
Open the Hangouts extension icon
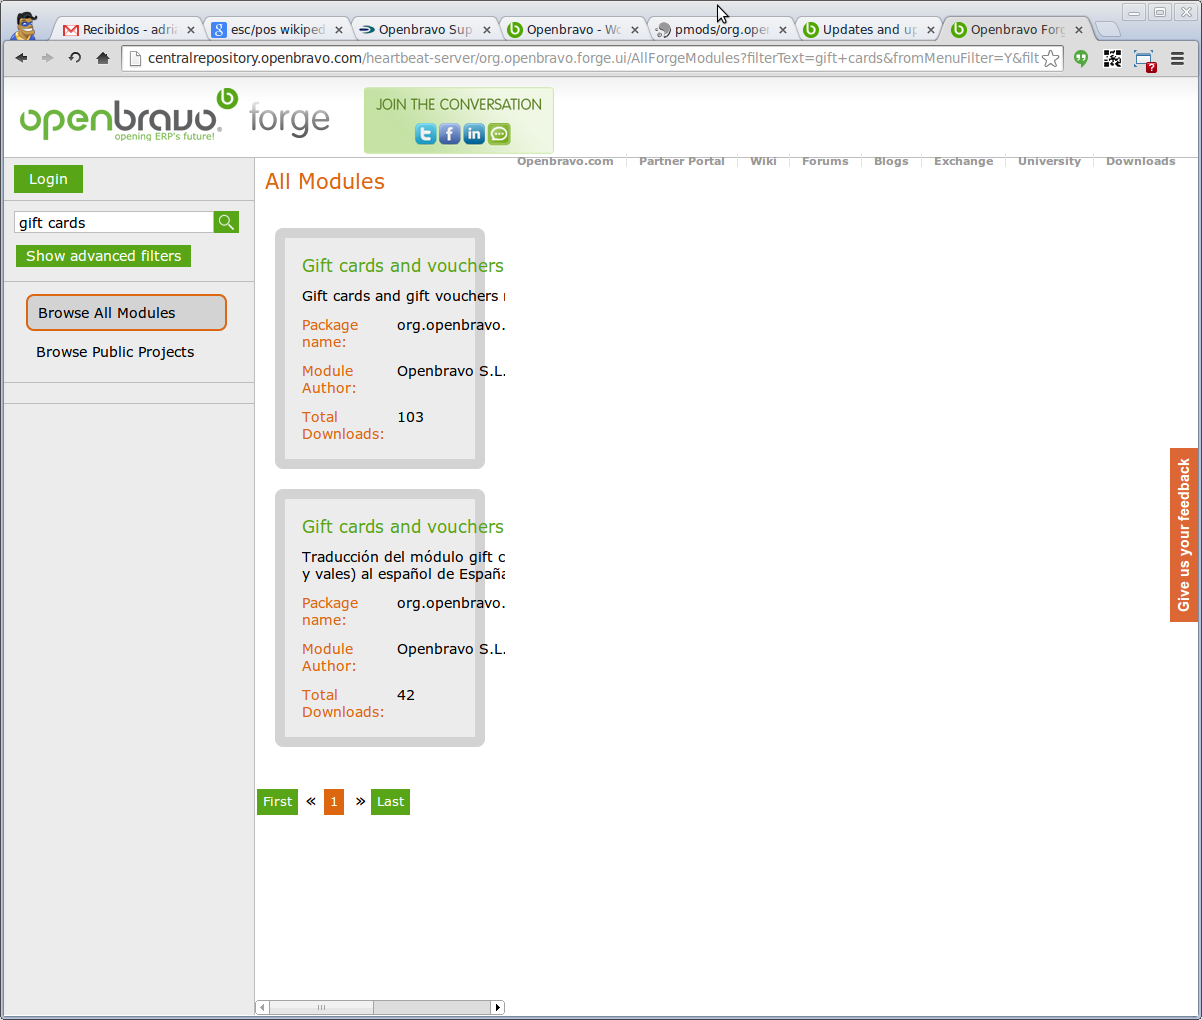click(x=1081, y=58)
